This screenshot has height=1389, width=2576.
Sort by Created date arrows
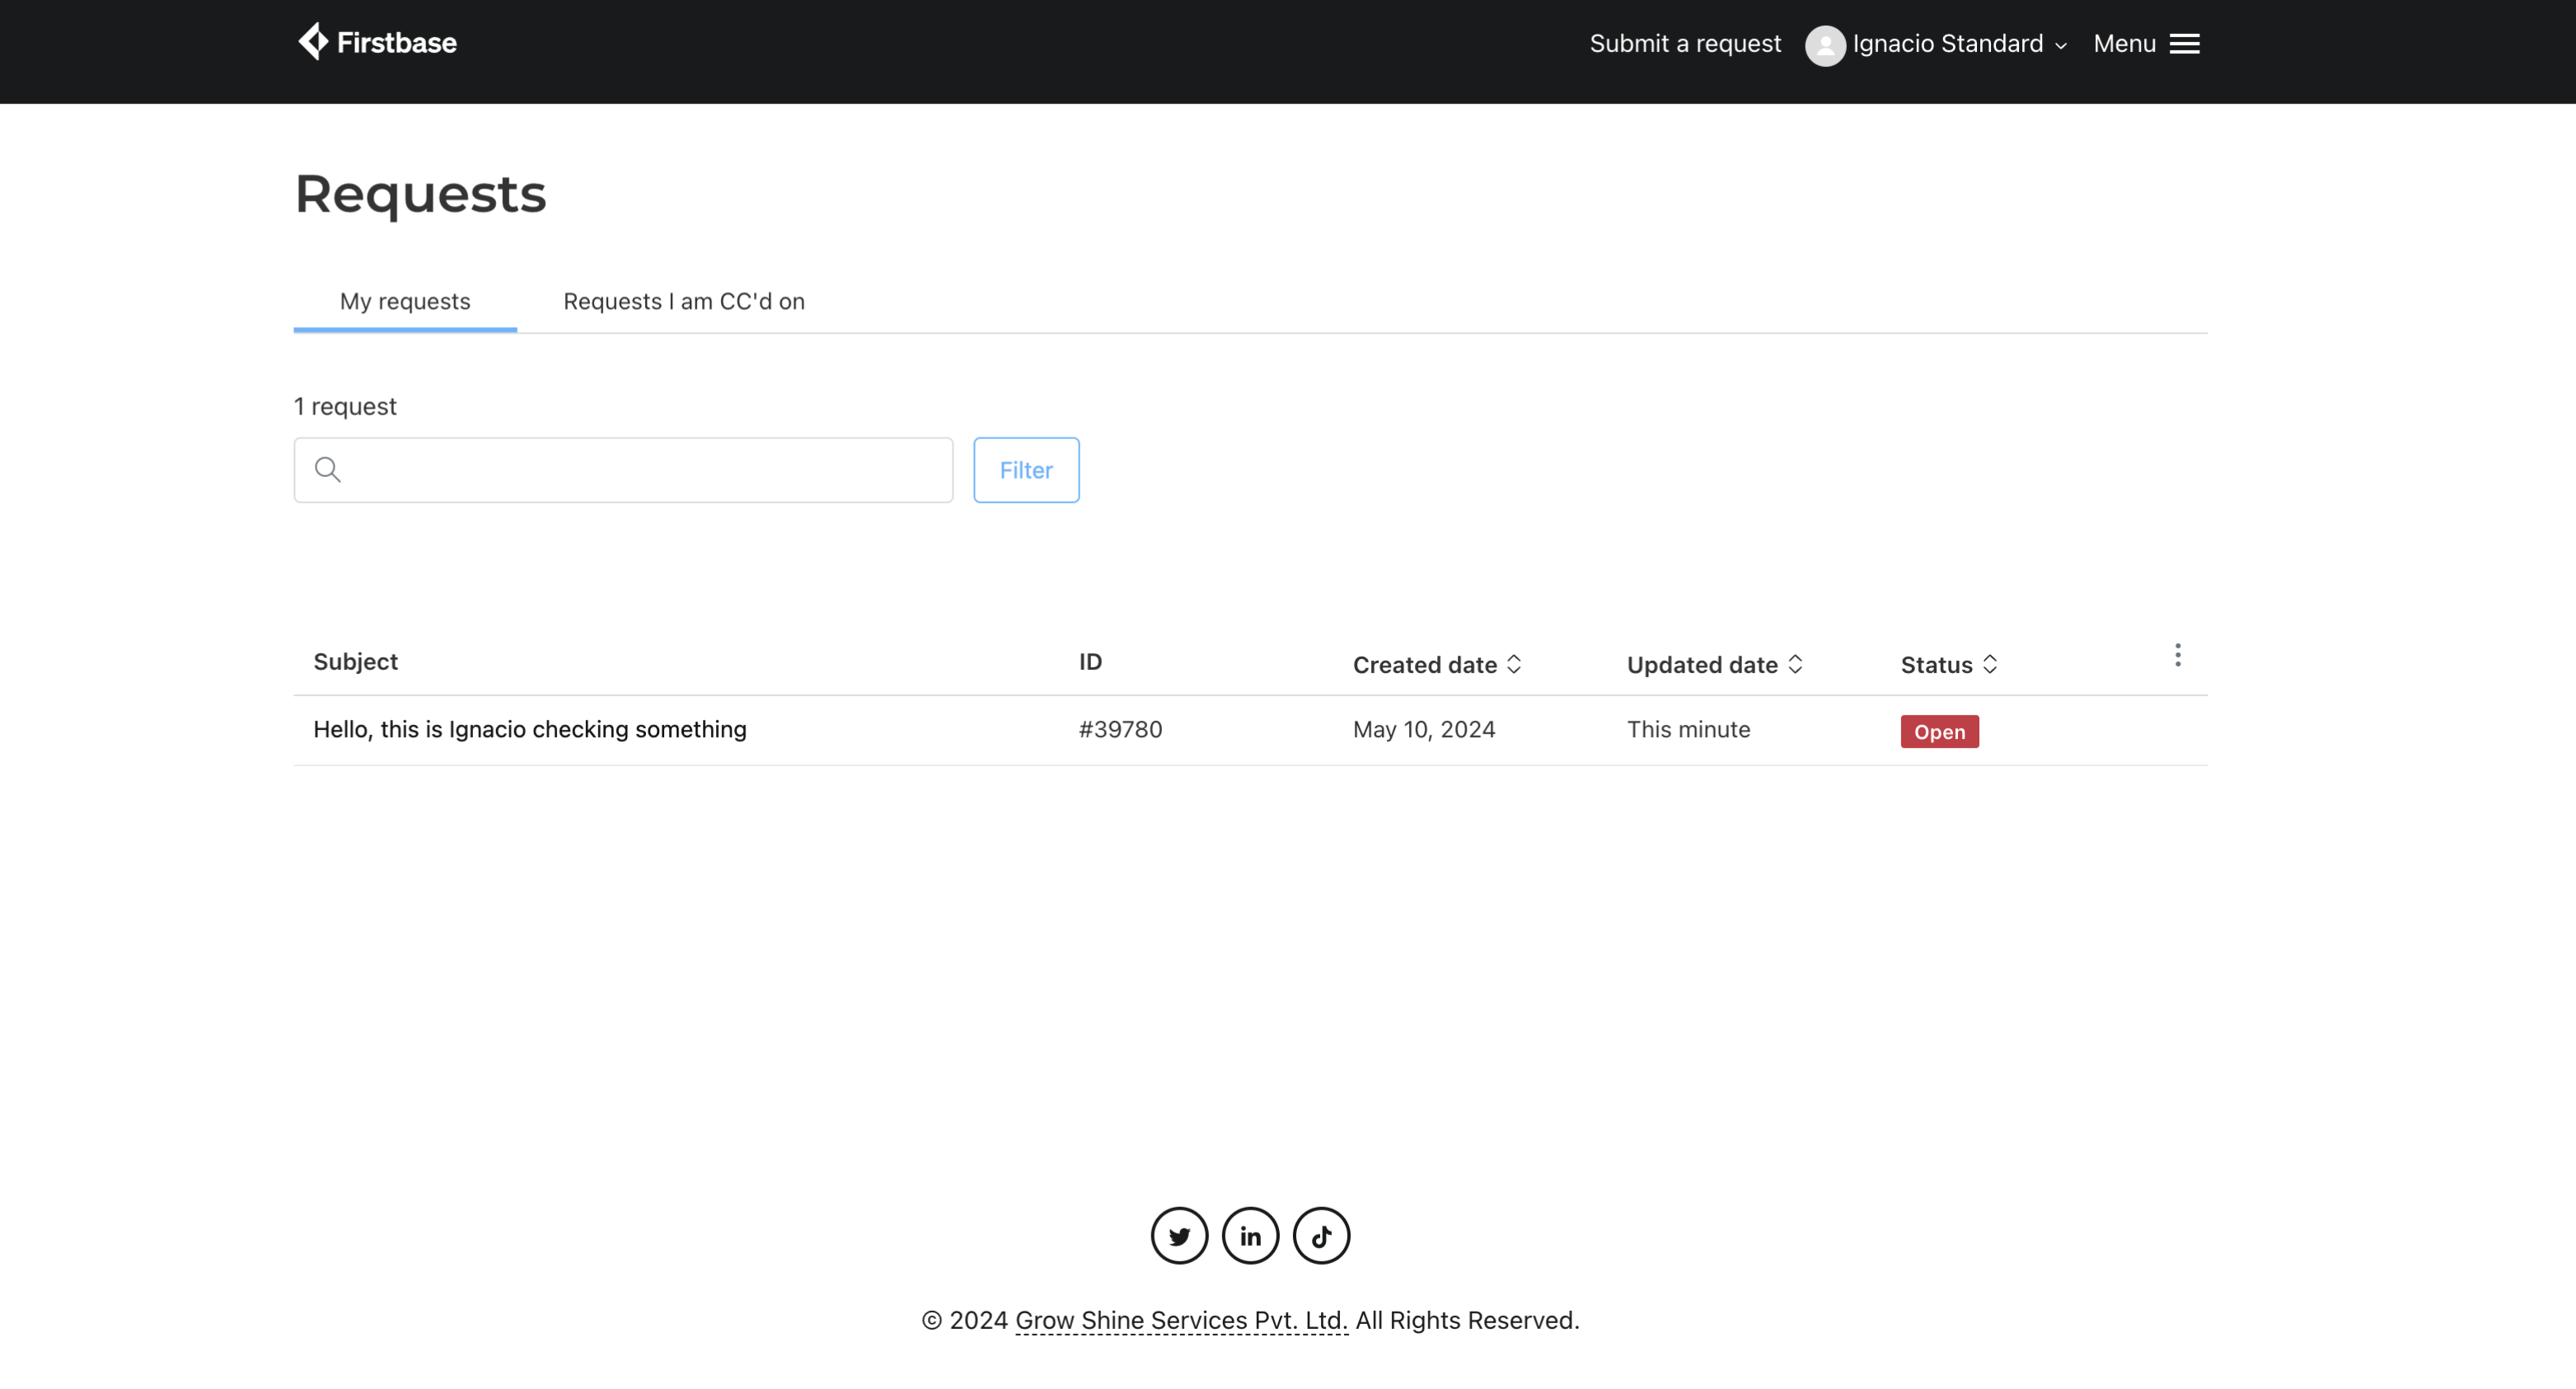(x=1514, y=664)
